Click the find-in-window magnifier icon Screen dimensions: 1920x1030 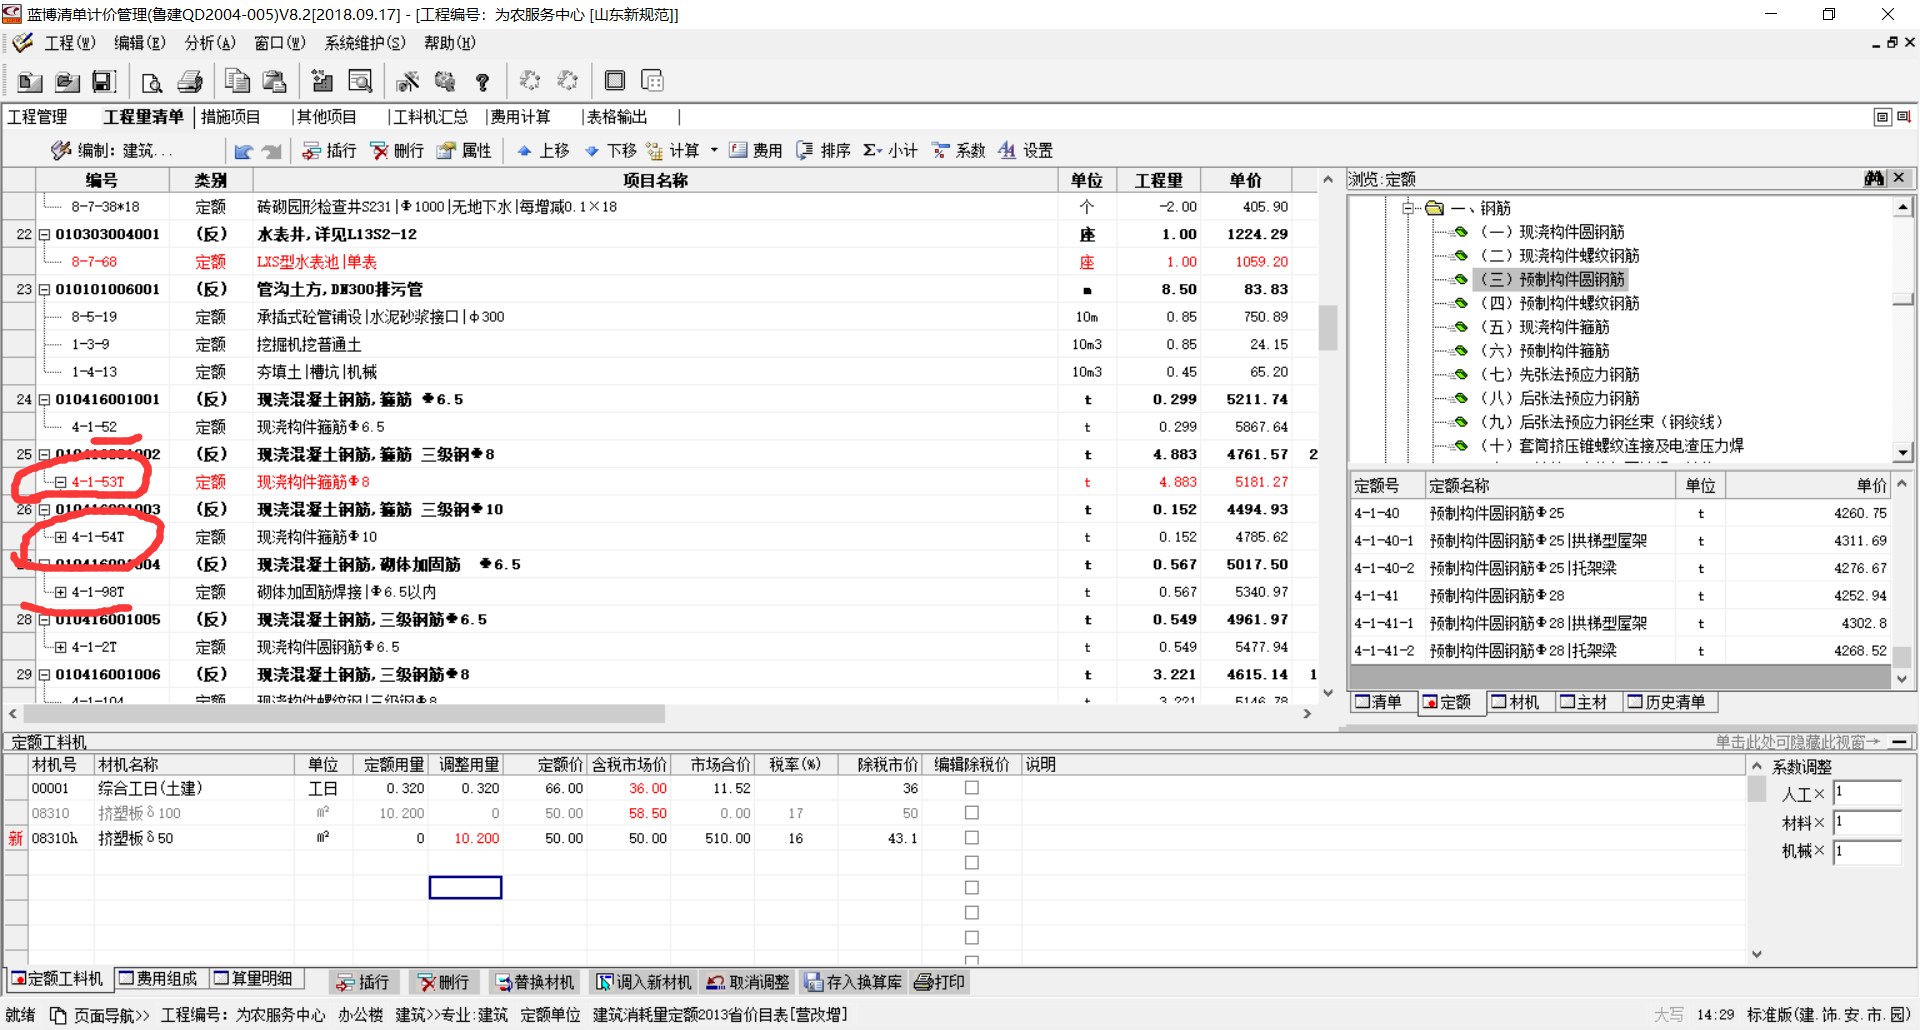(360, 81)
